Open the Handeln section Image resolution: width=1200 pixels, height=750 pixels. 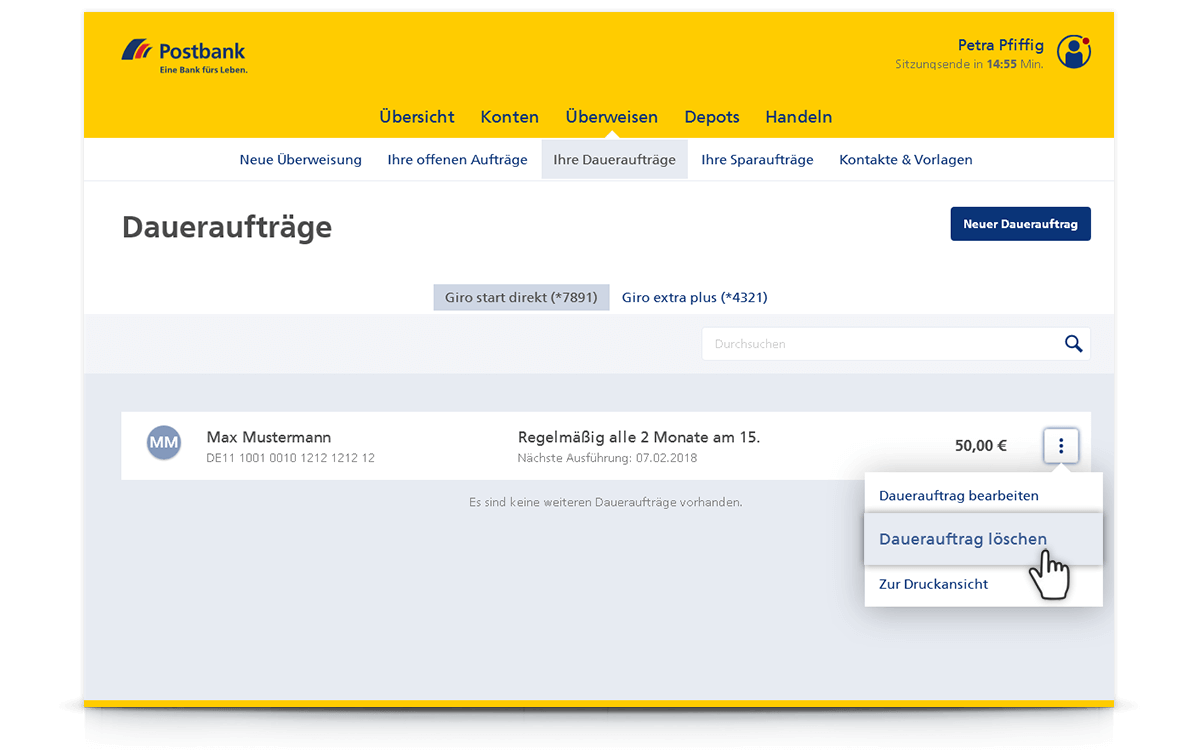tap(798, 117)
